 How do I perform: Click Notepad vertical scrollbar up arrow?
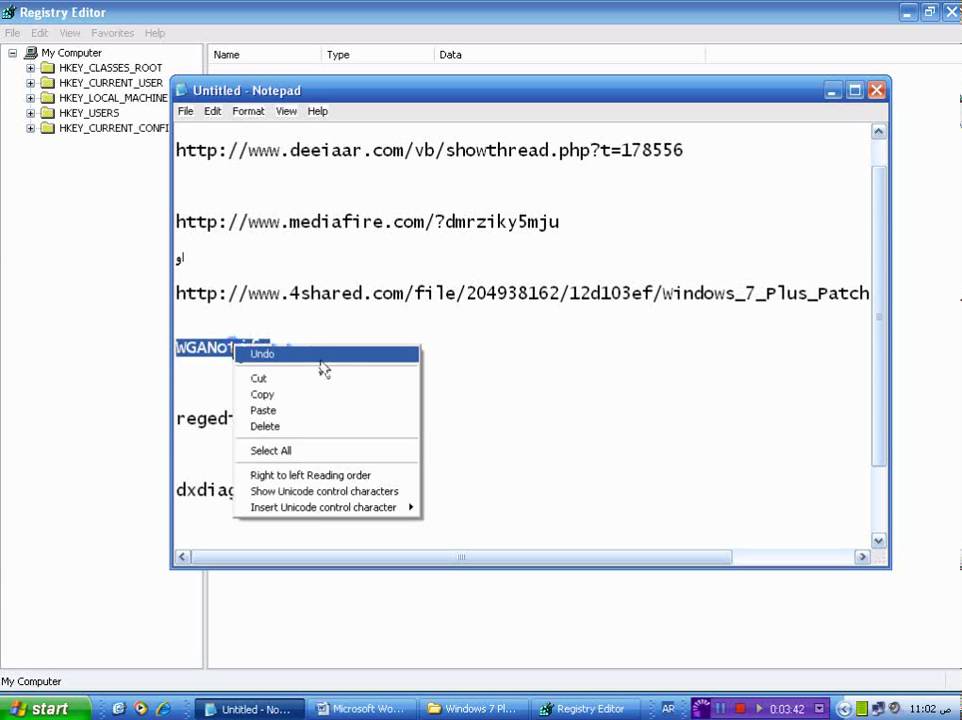pyautogui.click(x=879, y=131)
